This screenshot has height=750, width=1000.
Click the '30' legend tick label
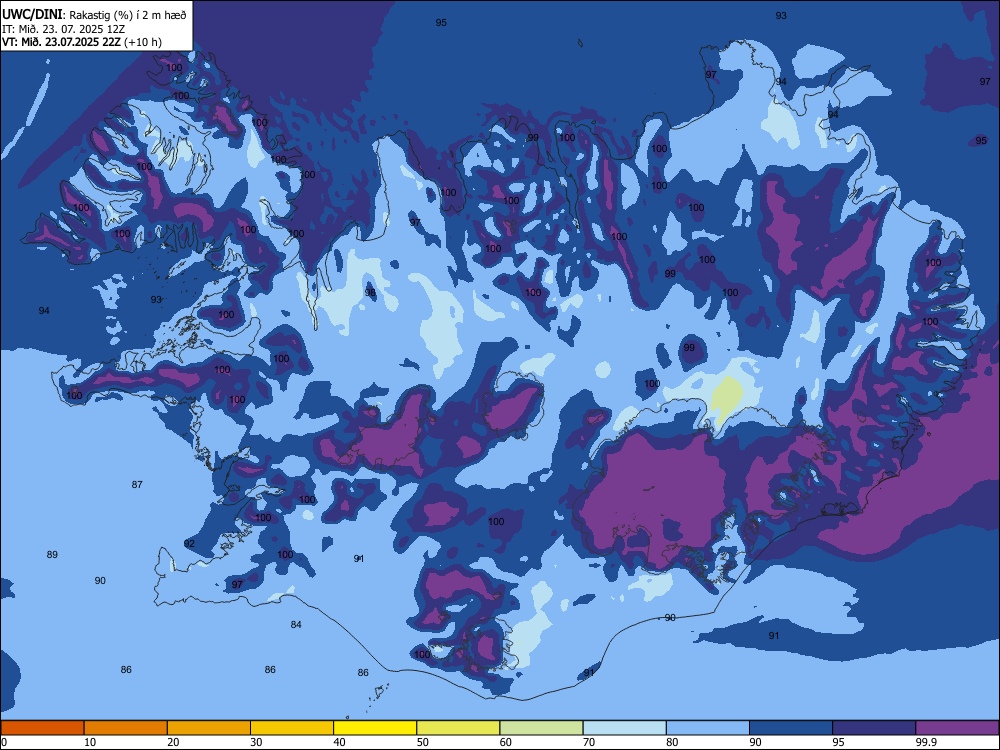coord(256,742)
